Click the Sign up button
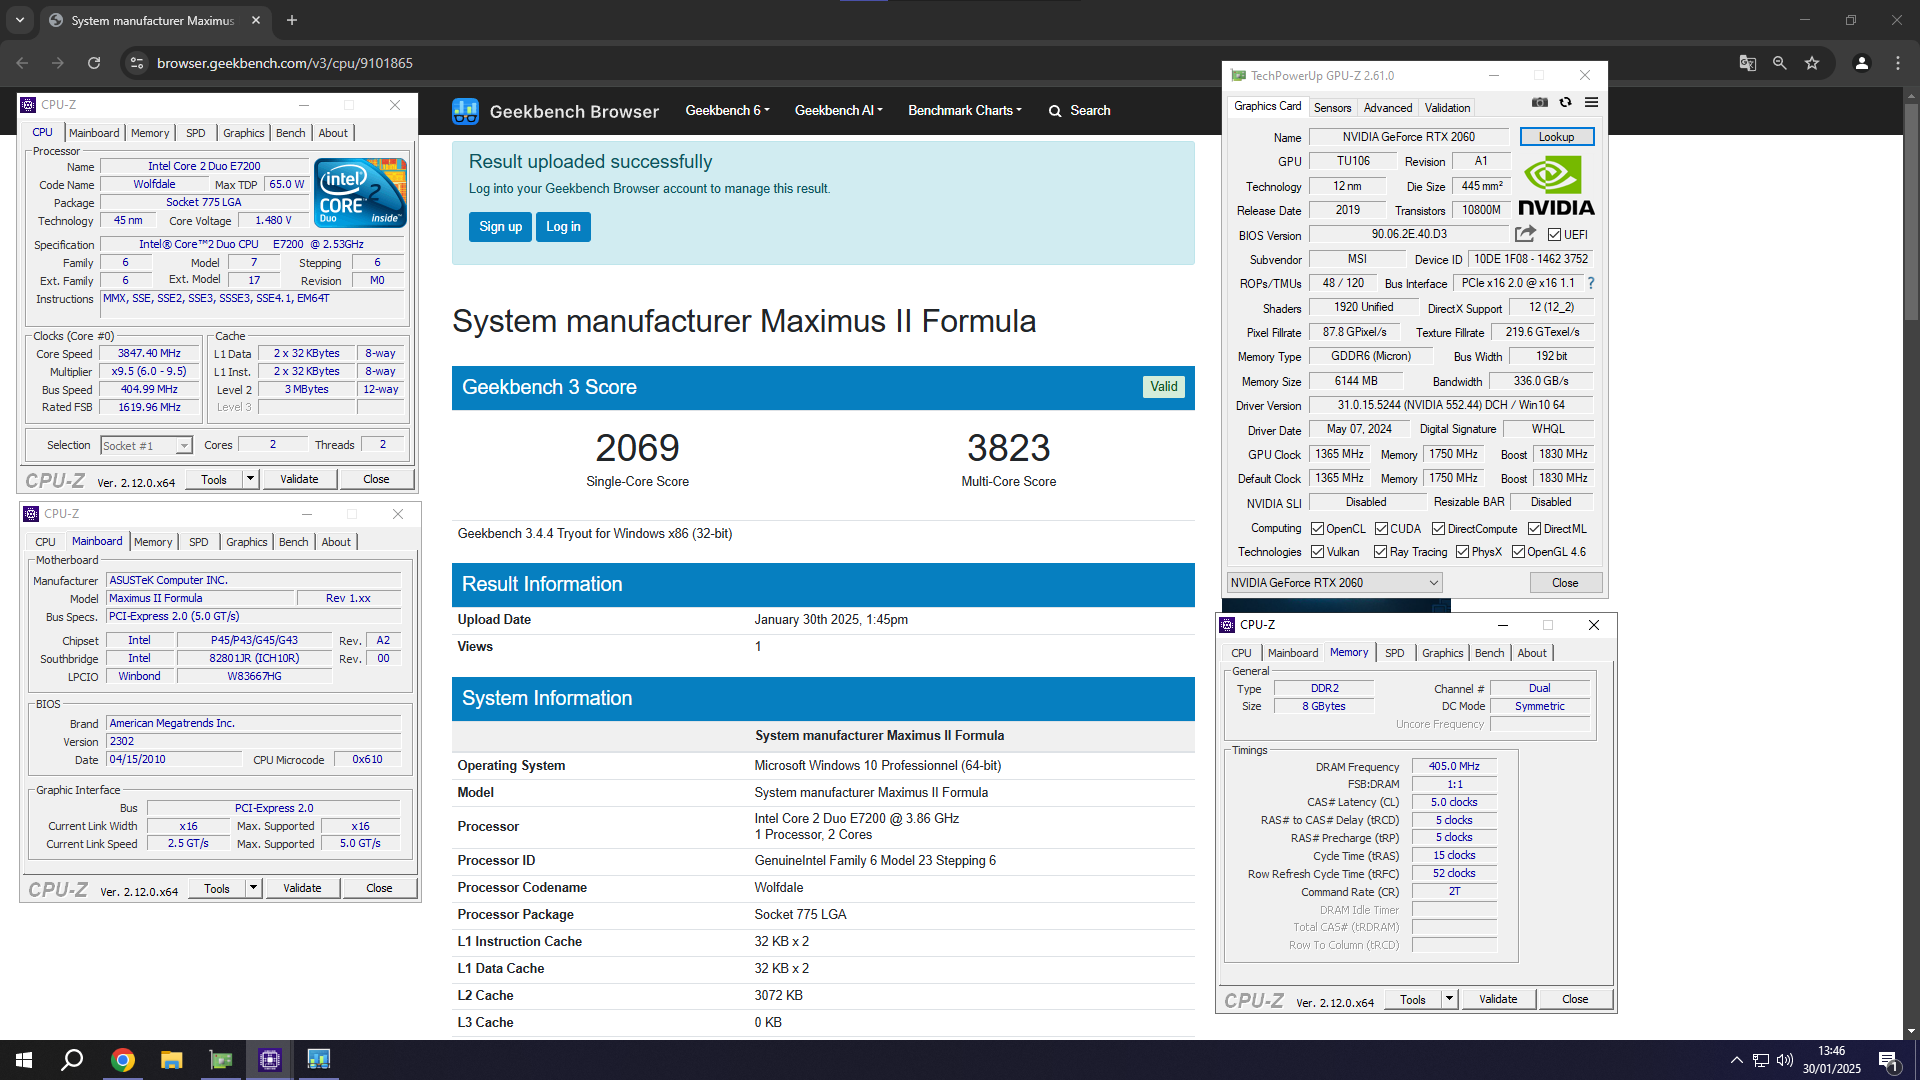 500,227
